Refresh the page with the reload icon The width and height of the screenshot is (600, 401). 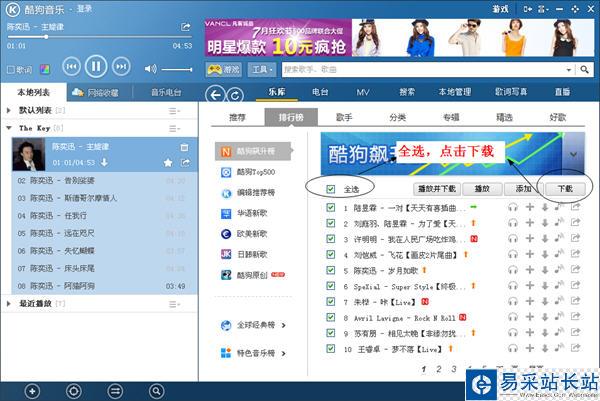click(235, 95)
